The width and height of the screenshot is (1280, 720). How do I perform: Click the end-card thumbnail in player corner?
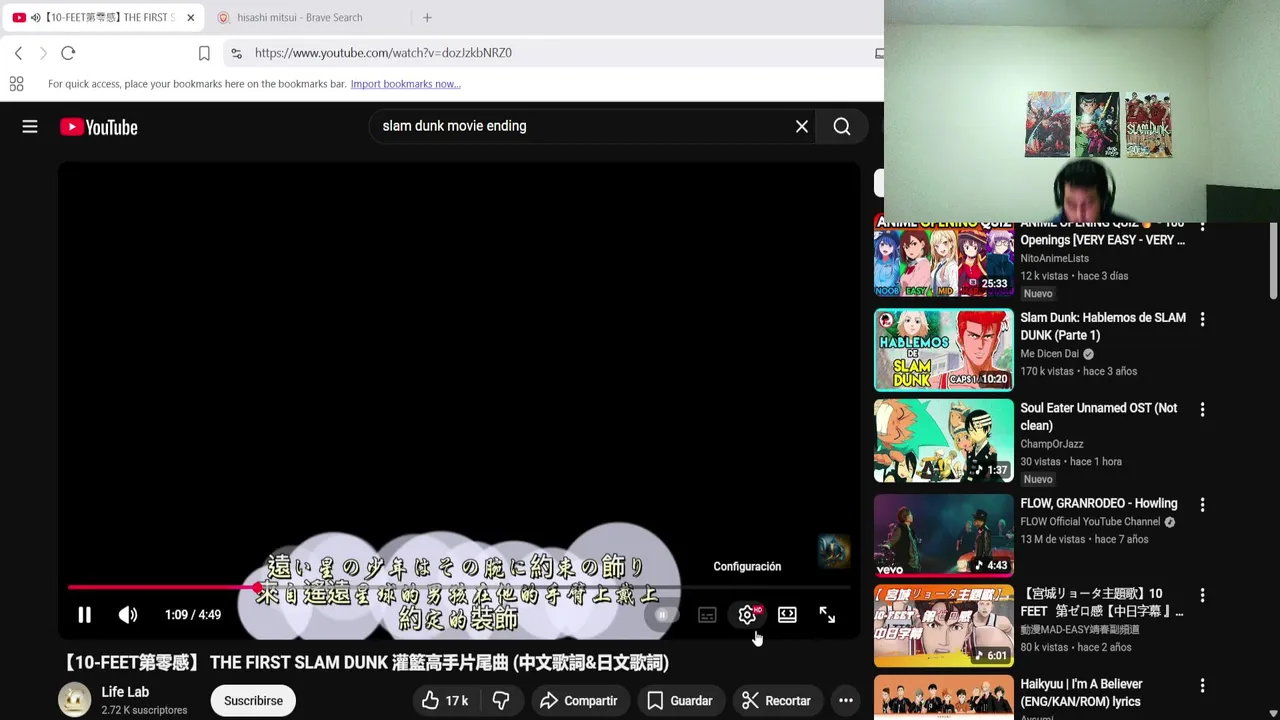[834, 550]
